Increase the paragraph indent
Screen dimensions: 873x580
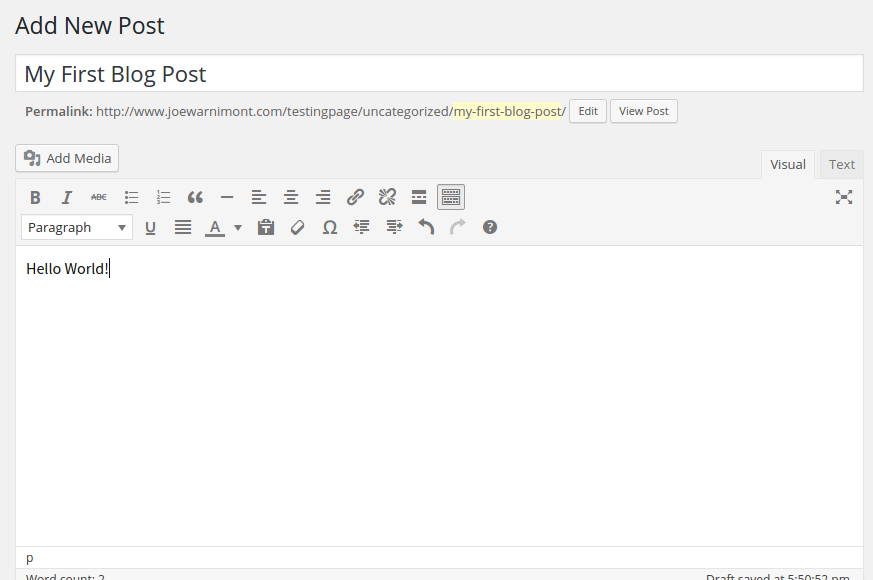[x=394, y=227]
